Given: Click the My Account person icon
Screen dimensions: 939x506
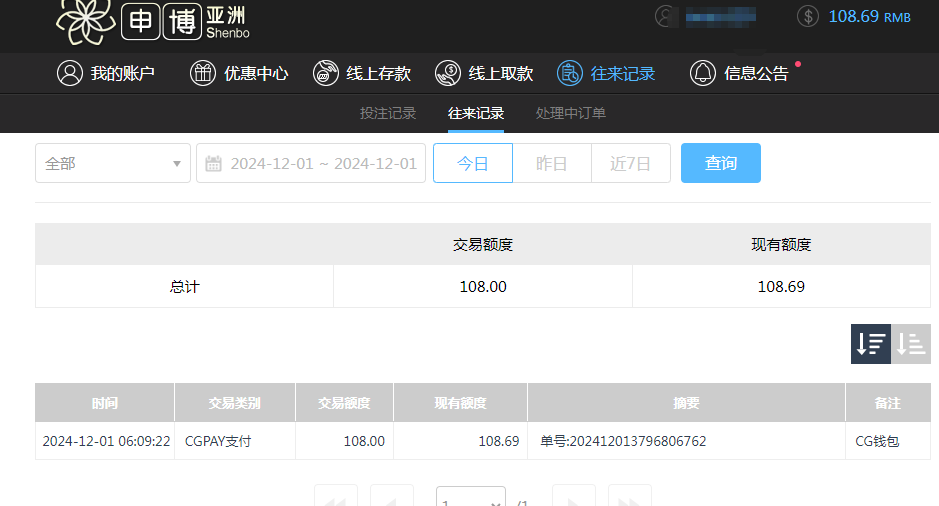Looking at the screenshot, I should 69,73.
